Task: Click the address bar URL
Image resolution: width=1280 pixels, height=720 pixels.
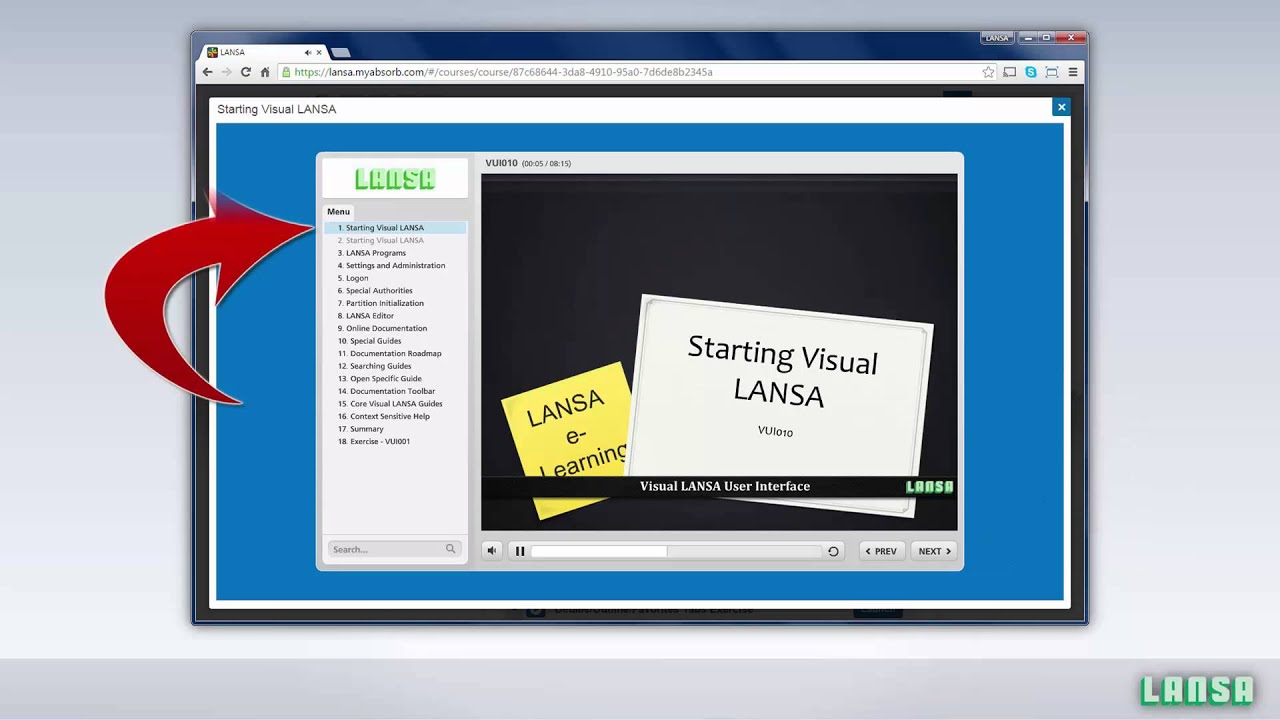Action: coord(503,72)
